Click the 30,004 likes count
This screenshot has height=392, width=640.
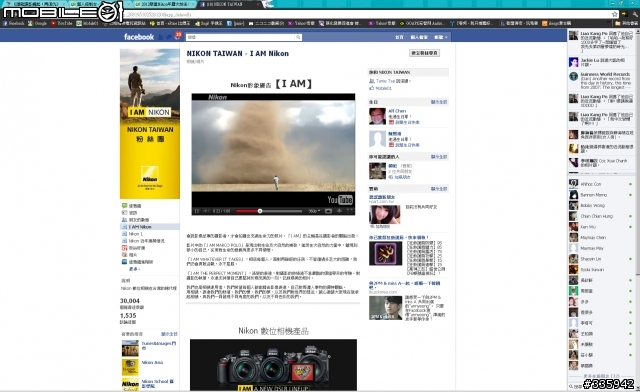click(x=130, y=301)
